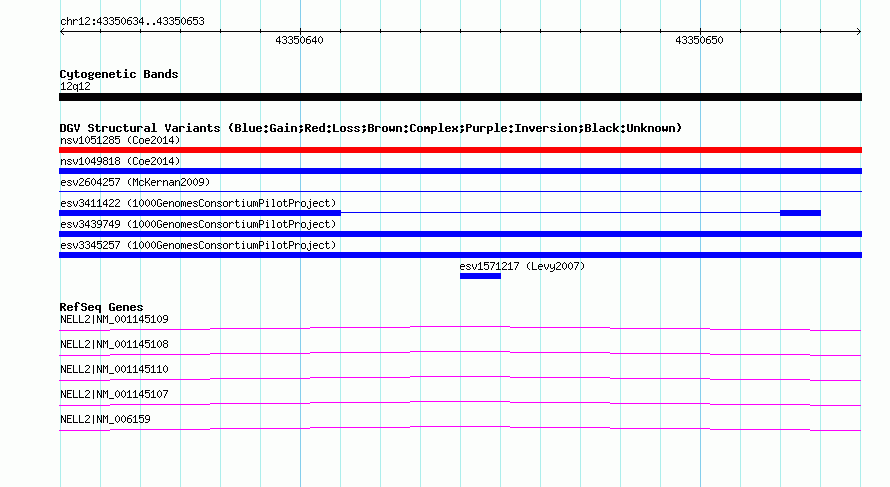Open variant esv1571217 (Levy2007) label
Image resolution: width=890 pixels, height=487 pixels.
coord(522,266)
